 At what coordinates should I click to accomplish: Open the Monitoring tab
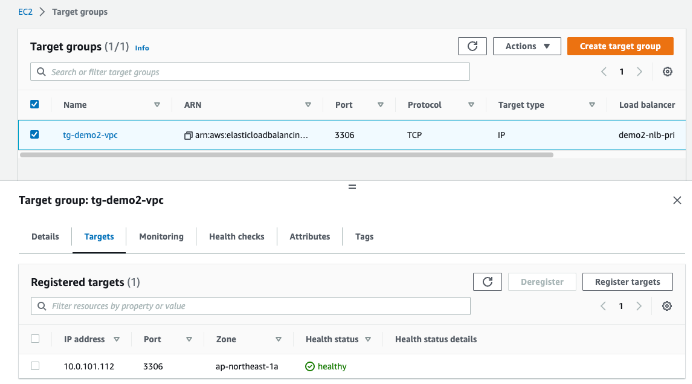click(x=161, y=237)
